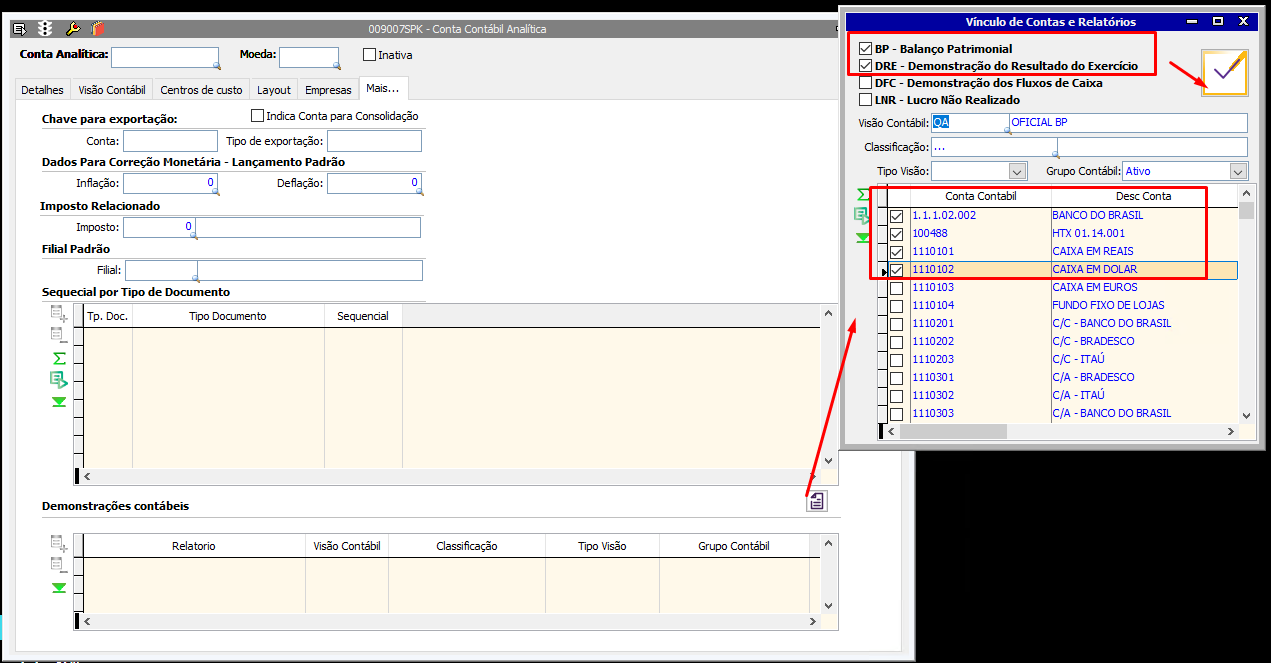Check LNR - Lucro Não Realizado
This screenshot has width=1271, height=663.
(866, 100)
